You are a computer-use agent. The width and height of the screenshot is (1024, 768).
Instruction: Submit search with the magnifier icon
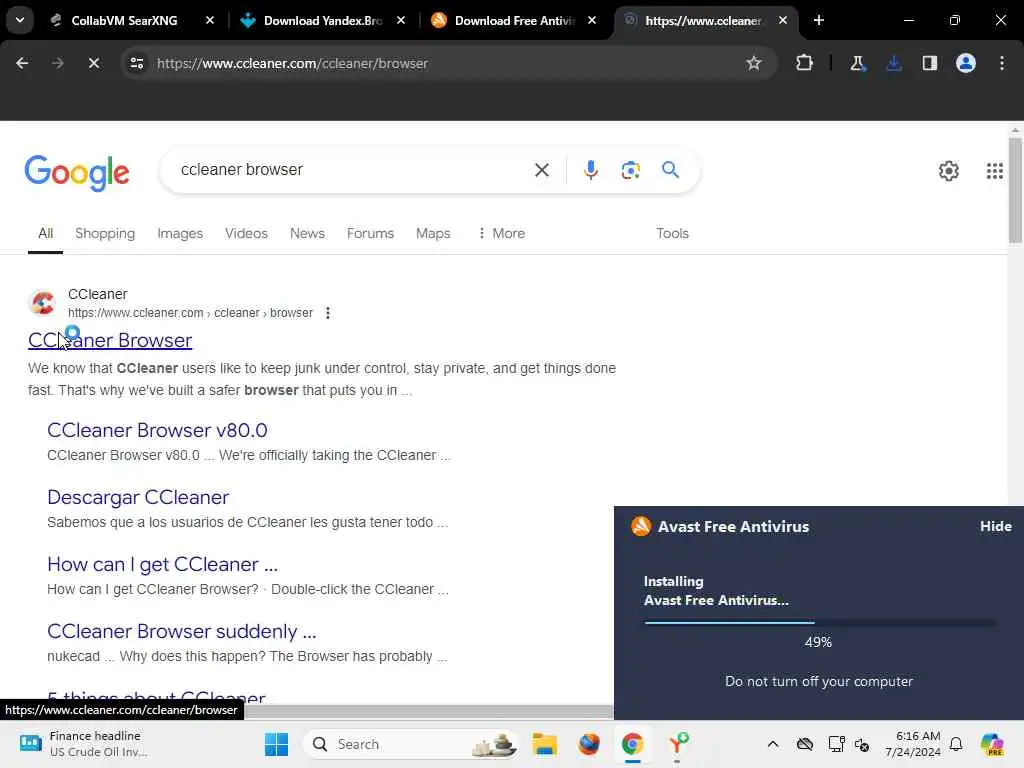point(670,170)
